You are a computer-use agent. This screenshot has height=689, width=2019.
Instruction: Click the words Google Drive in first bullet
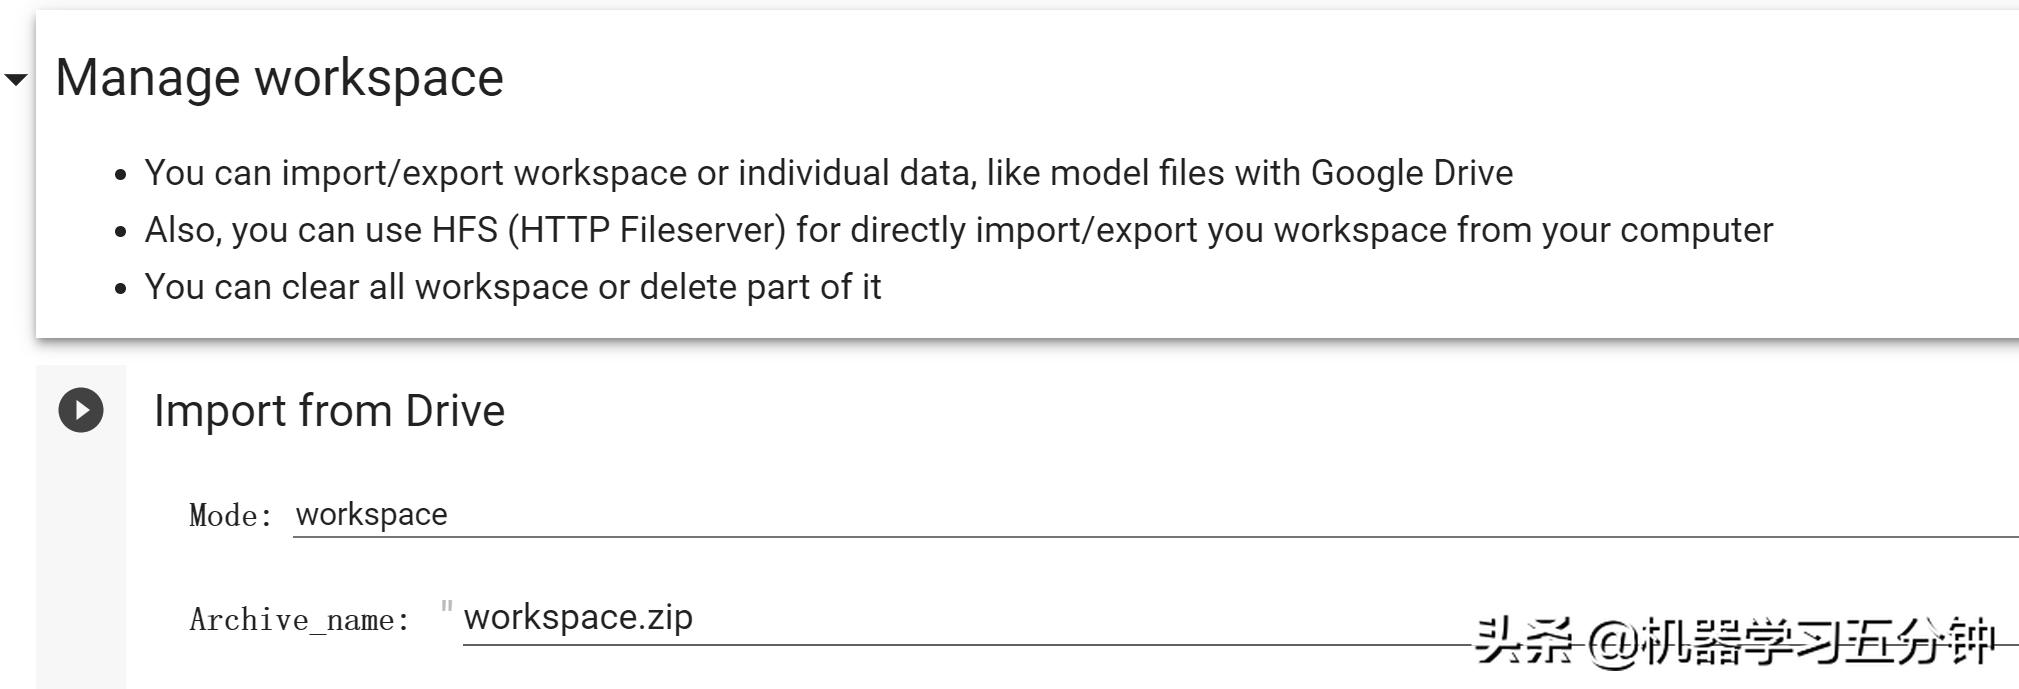coord(1411,173)
